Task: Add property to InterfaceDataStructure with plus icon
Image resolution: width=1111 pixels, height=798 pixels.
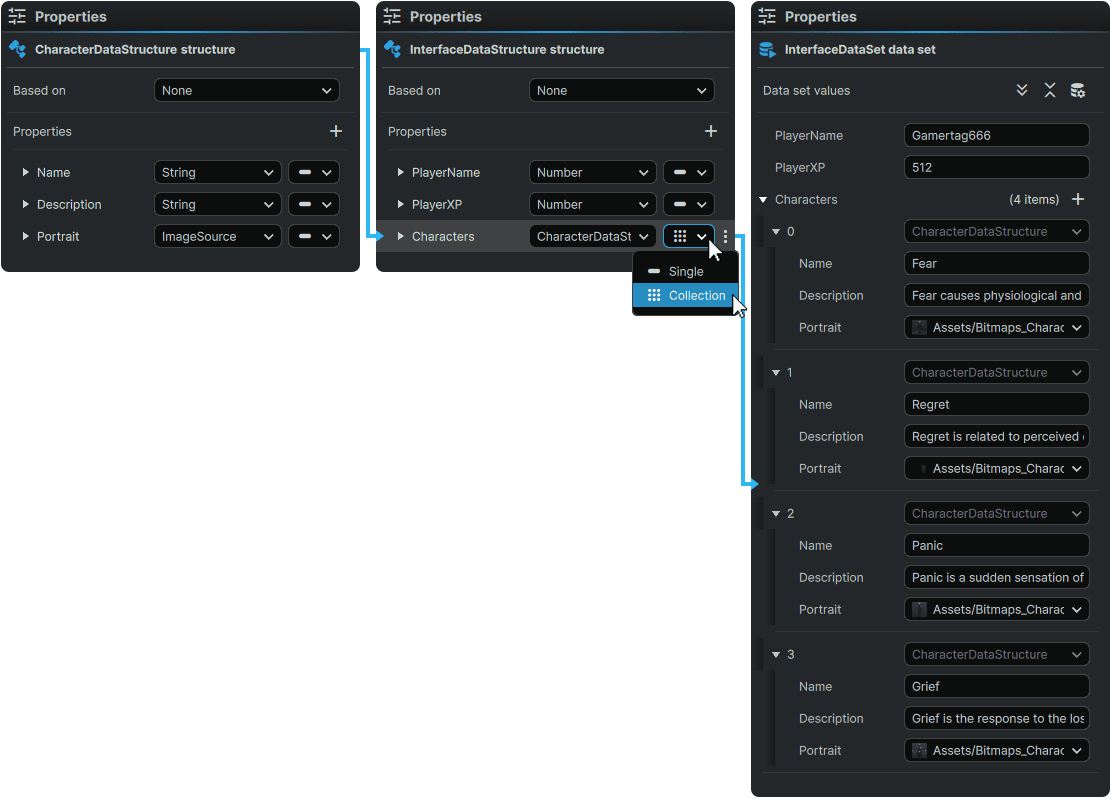Action: (x=711, y=131)
